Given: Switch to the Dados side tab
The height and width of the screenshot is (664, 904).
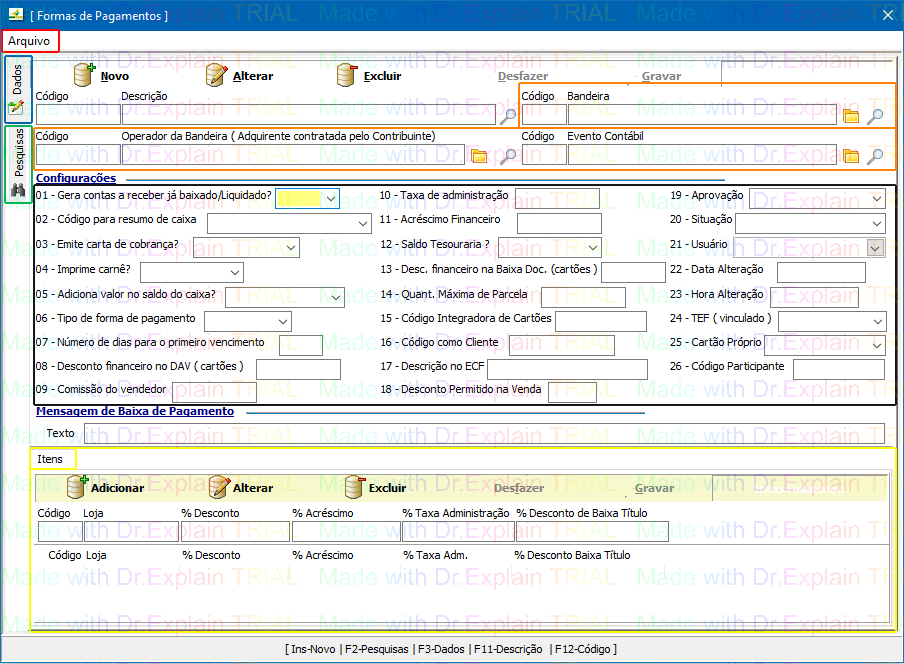Looking at the screenshot, I should (x=17, y=90).
